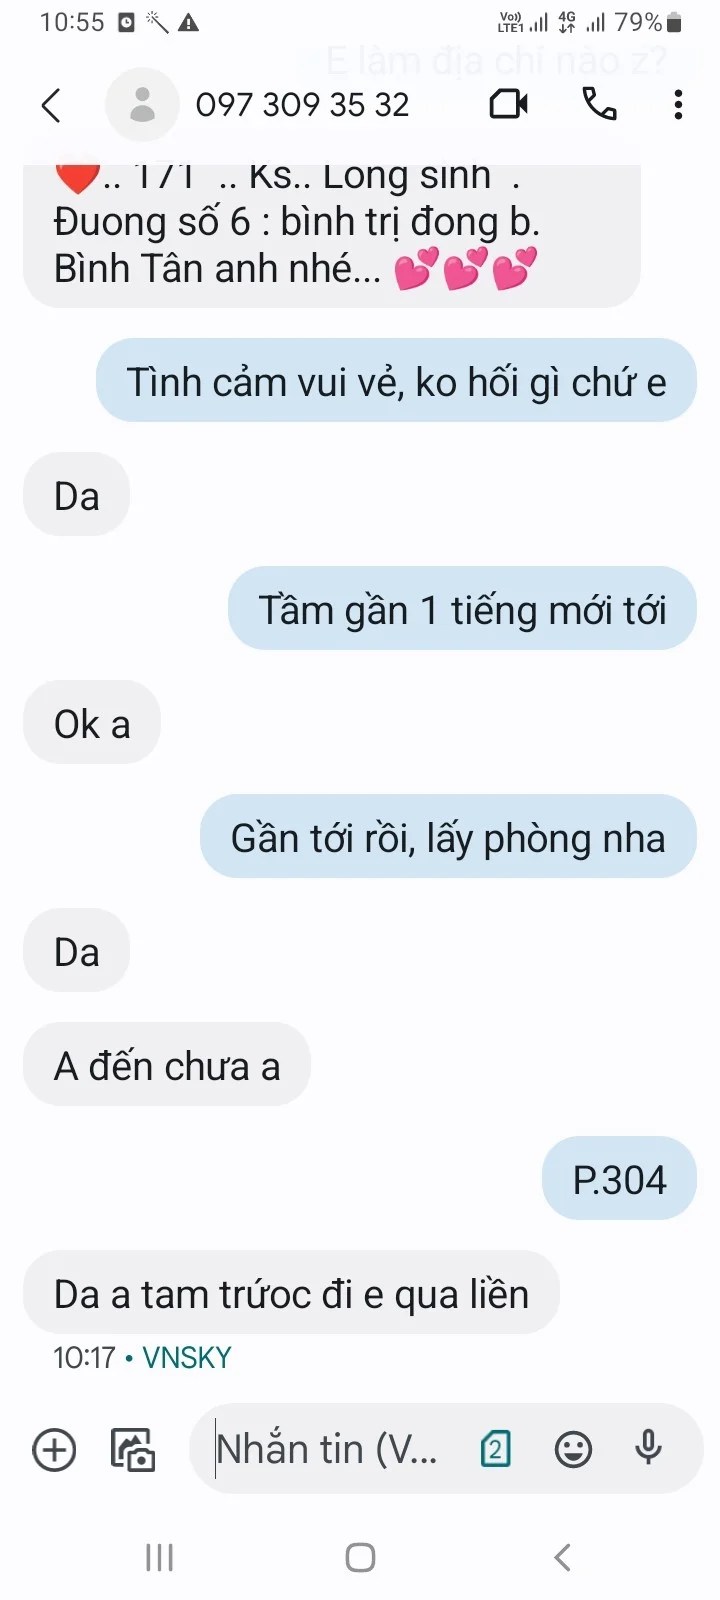Tap the Android back navigation button

pos(562,1557)
